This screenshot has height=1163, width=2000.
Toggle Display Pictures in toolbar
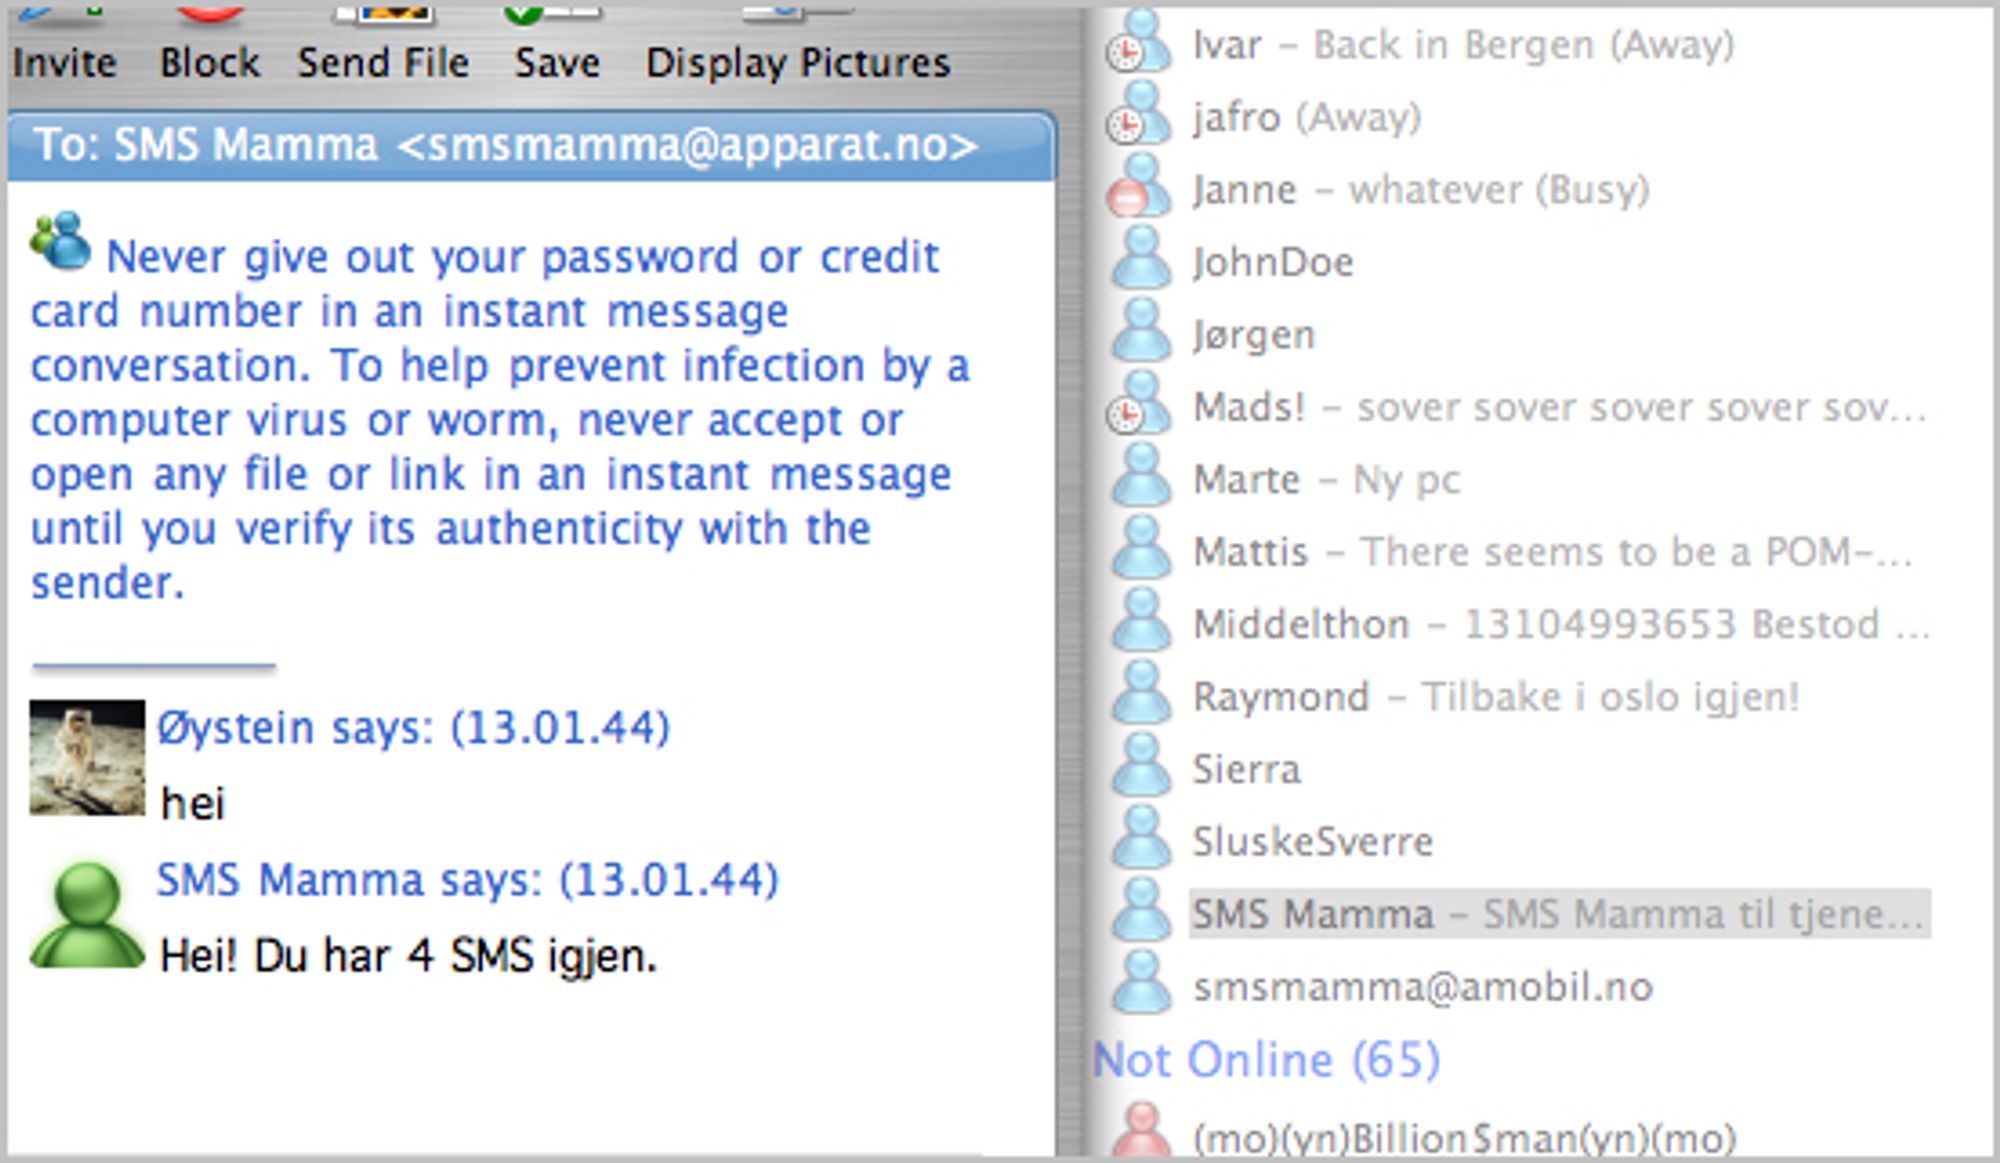[798, 45]
